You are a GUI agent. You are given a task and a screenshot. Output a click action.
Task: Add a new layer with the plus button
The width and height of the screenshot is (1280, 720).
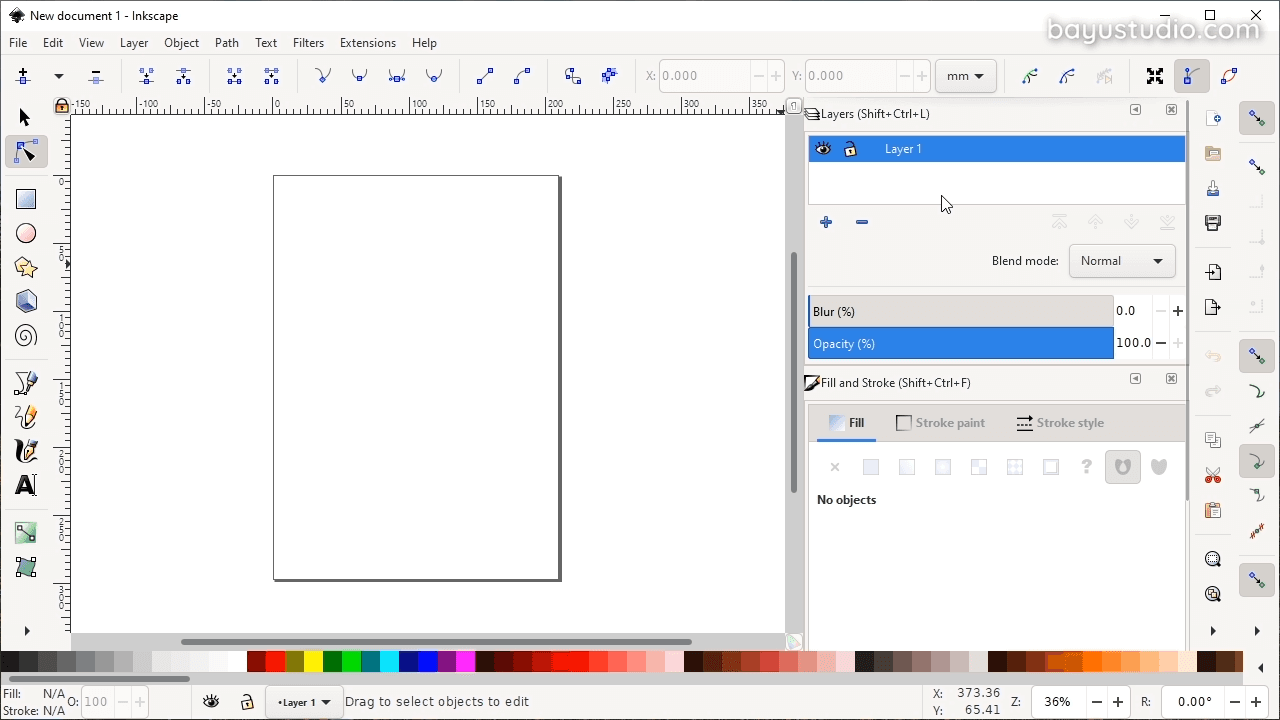826,222
